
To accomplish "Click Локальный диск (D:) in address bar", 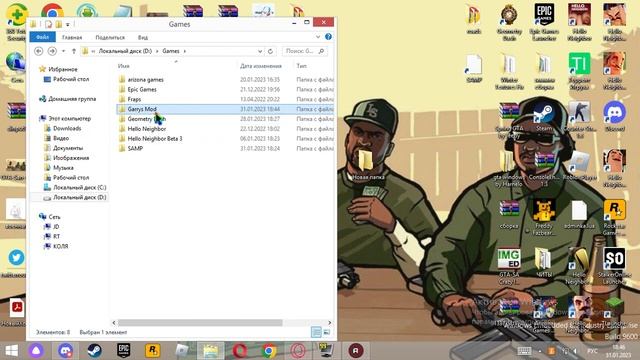I will 125,51.
